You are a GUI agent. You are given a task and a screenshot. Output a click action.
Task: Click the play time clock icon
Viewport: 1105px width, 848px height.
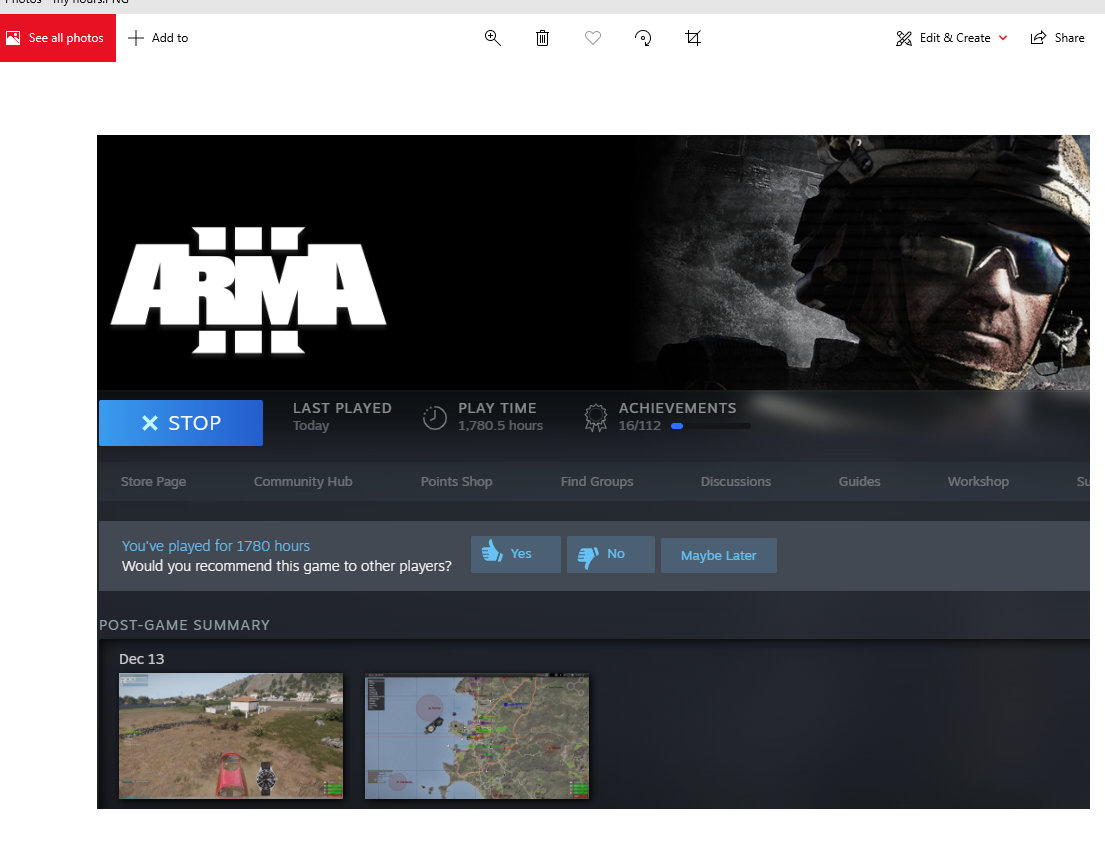pos(434,418)
